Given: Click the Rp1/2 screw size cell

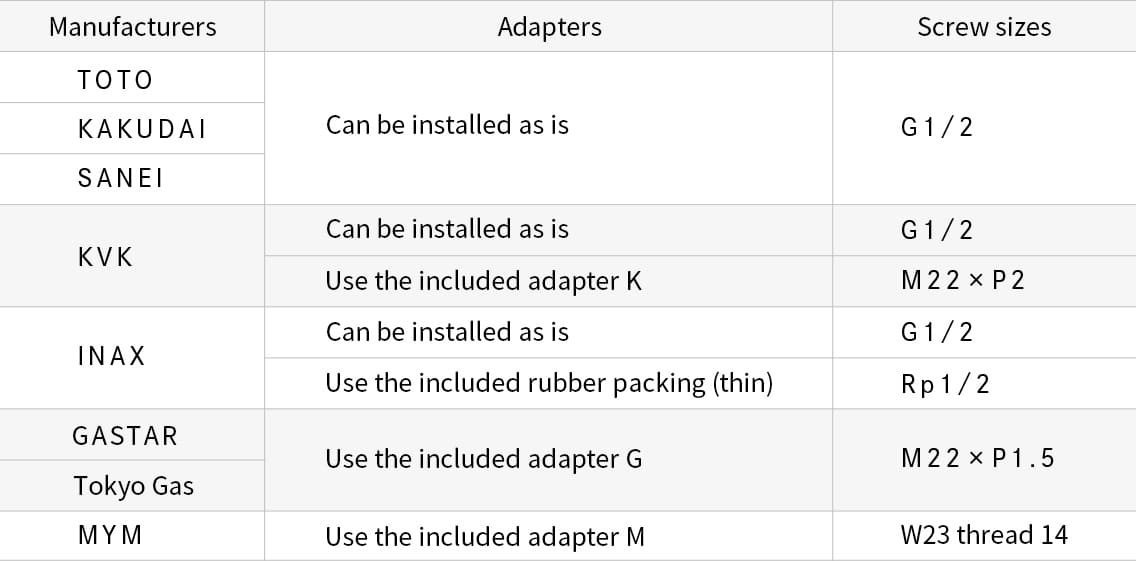Looking at the screenshot, I should coord(984,383).
